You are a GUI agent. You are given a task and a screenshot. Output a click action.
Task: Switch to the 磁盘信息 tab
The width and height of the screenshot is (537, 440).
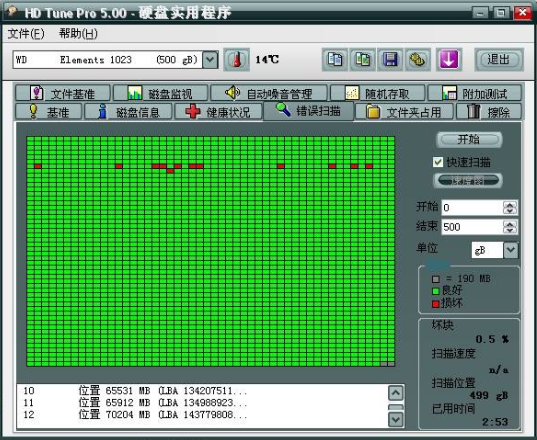point(128,112)
